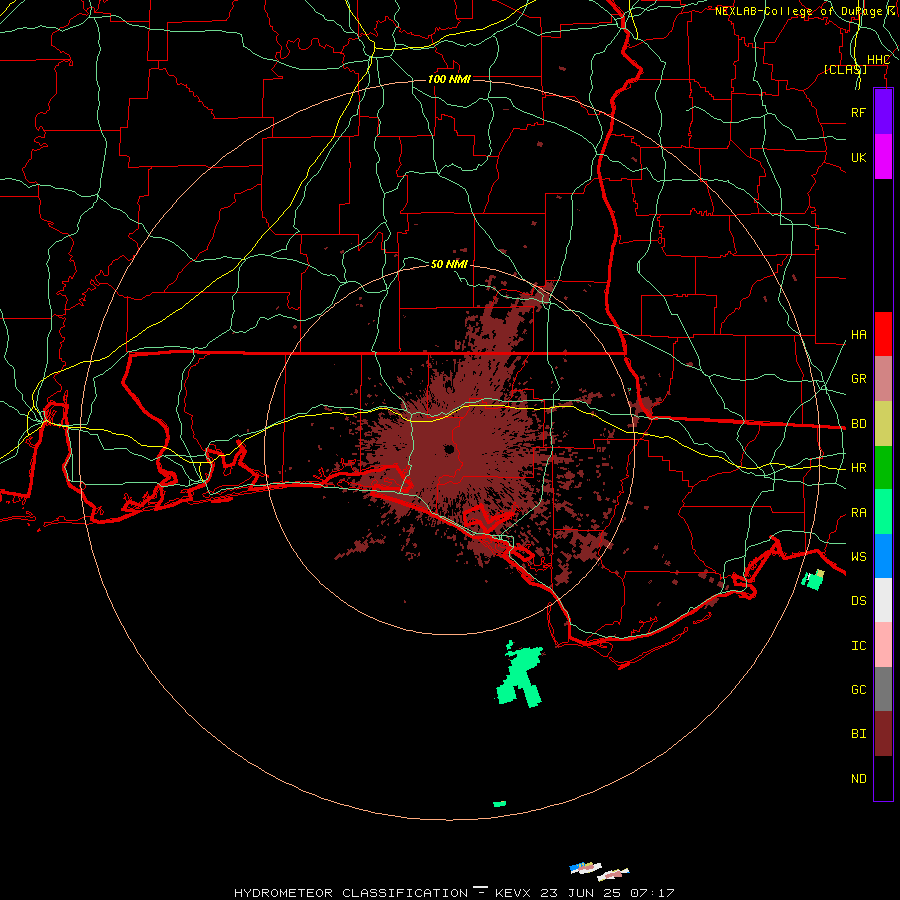Click the 23 JUN 25 date text
This screenshot has width=900, height=900.
tap(581, 893)
